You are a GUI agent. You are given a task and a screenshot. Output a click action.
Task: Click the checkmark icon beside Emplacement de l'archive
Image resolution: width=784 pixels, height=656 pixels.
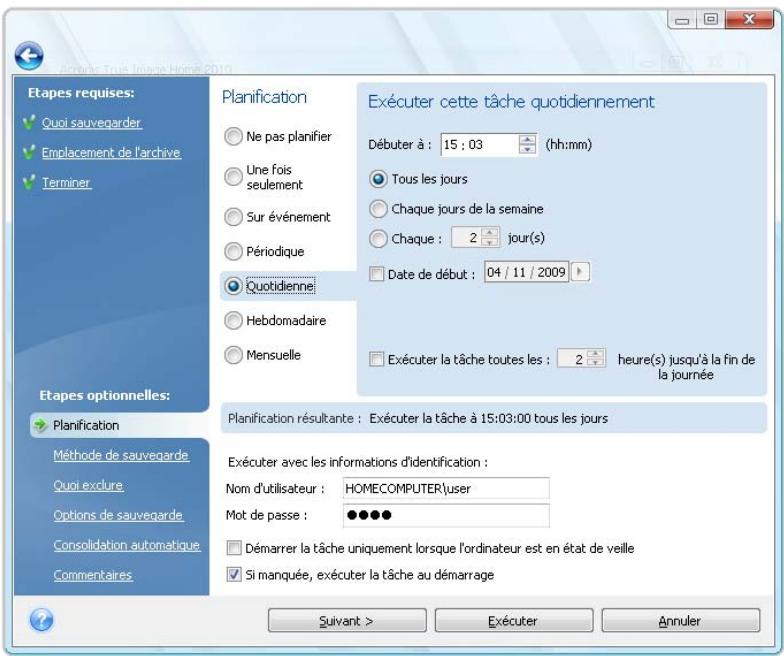pos(30,152)
